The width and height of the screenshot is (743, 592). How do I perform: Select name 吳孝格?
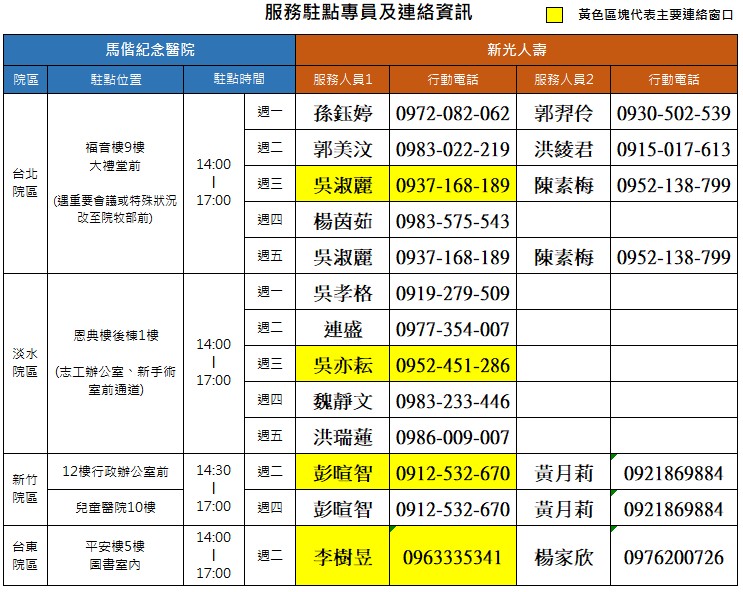(343, 293)
